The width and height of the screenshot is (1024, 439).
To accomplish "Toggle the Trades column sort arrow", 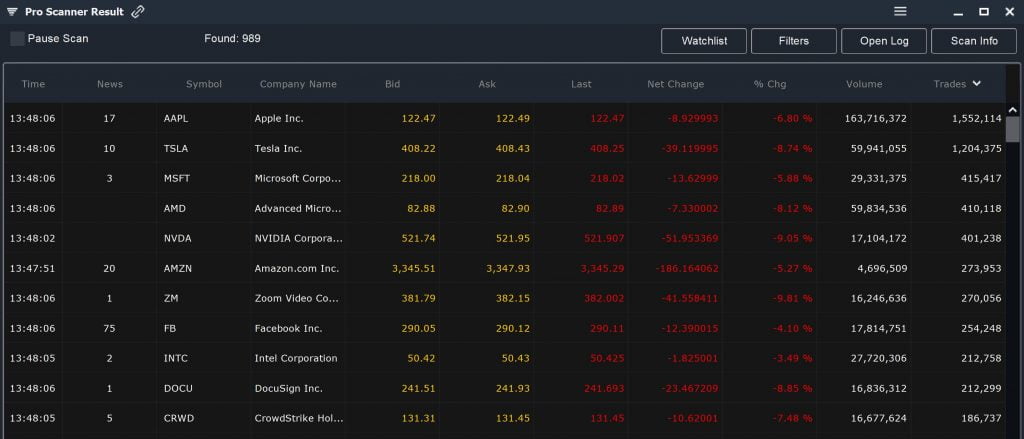I will (976, 84).
